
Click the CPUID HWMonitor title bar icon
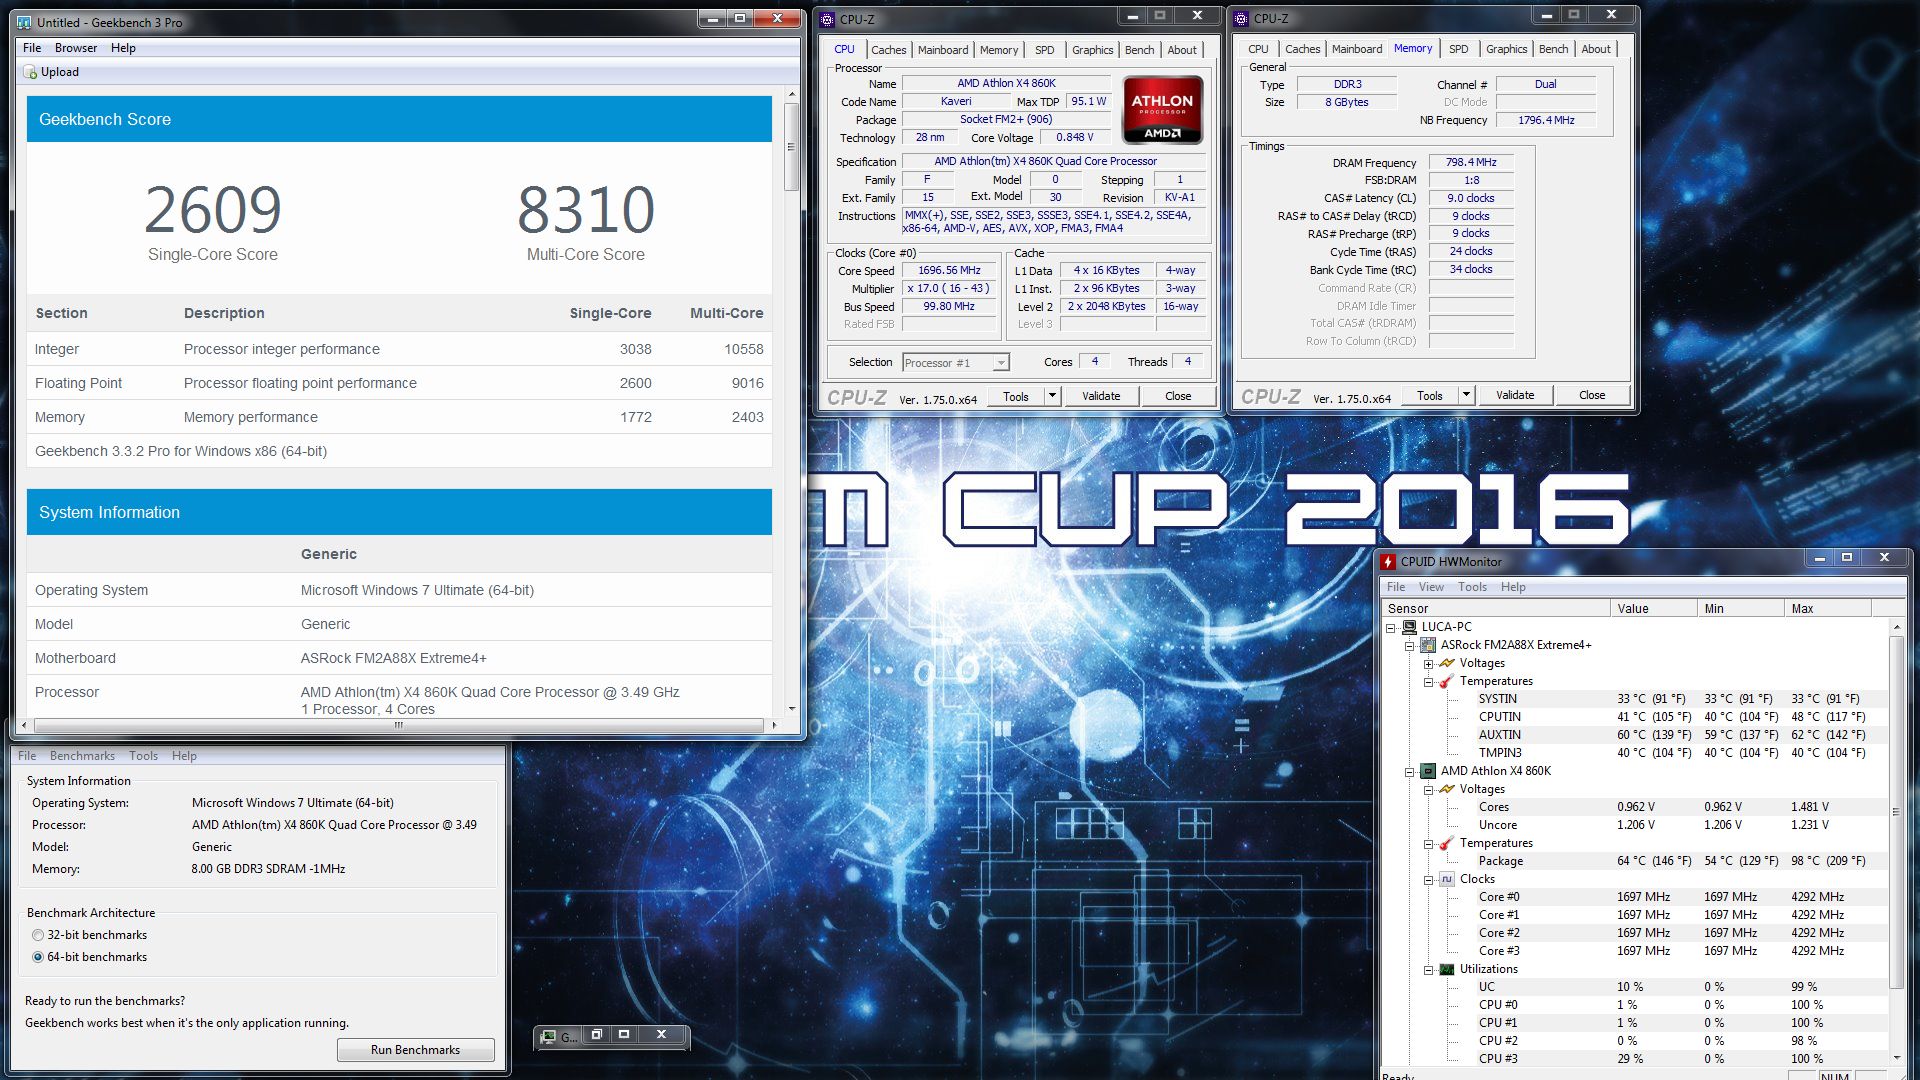click(1388, 561)
